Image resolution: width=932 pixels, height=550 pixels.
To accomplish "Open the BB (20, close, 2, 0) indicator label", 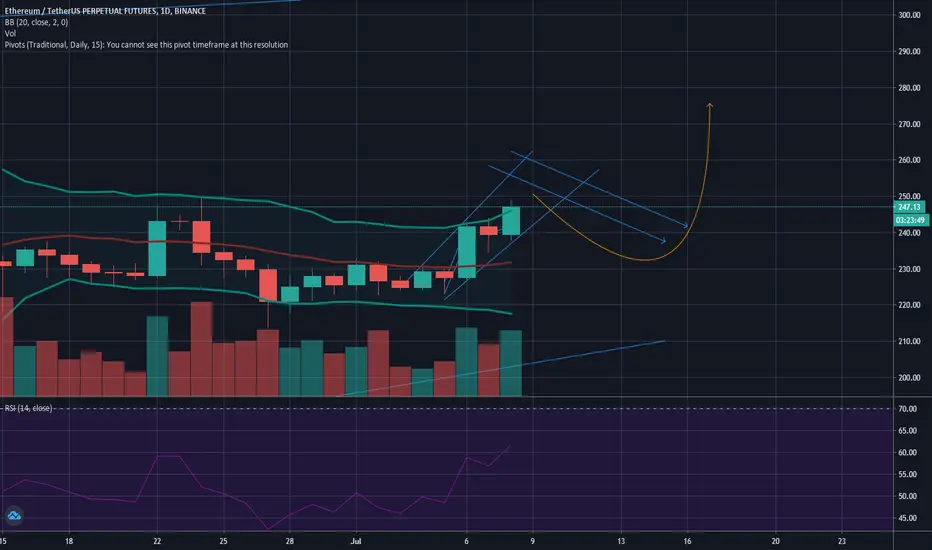I will coord(36,22).
